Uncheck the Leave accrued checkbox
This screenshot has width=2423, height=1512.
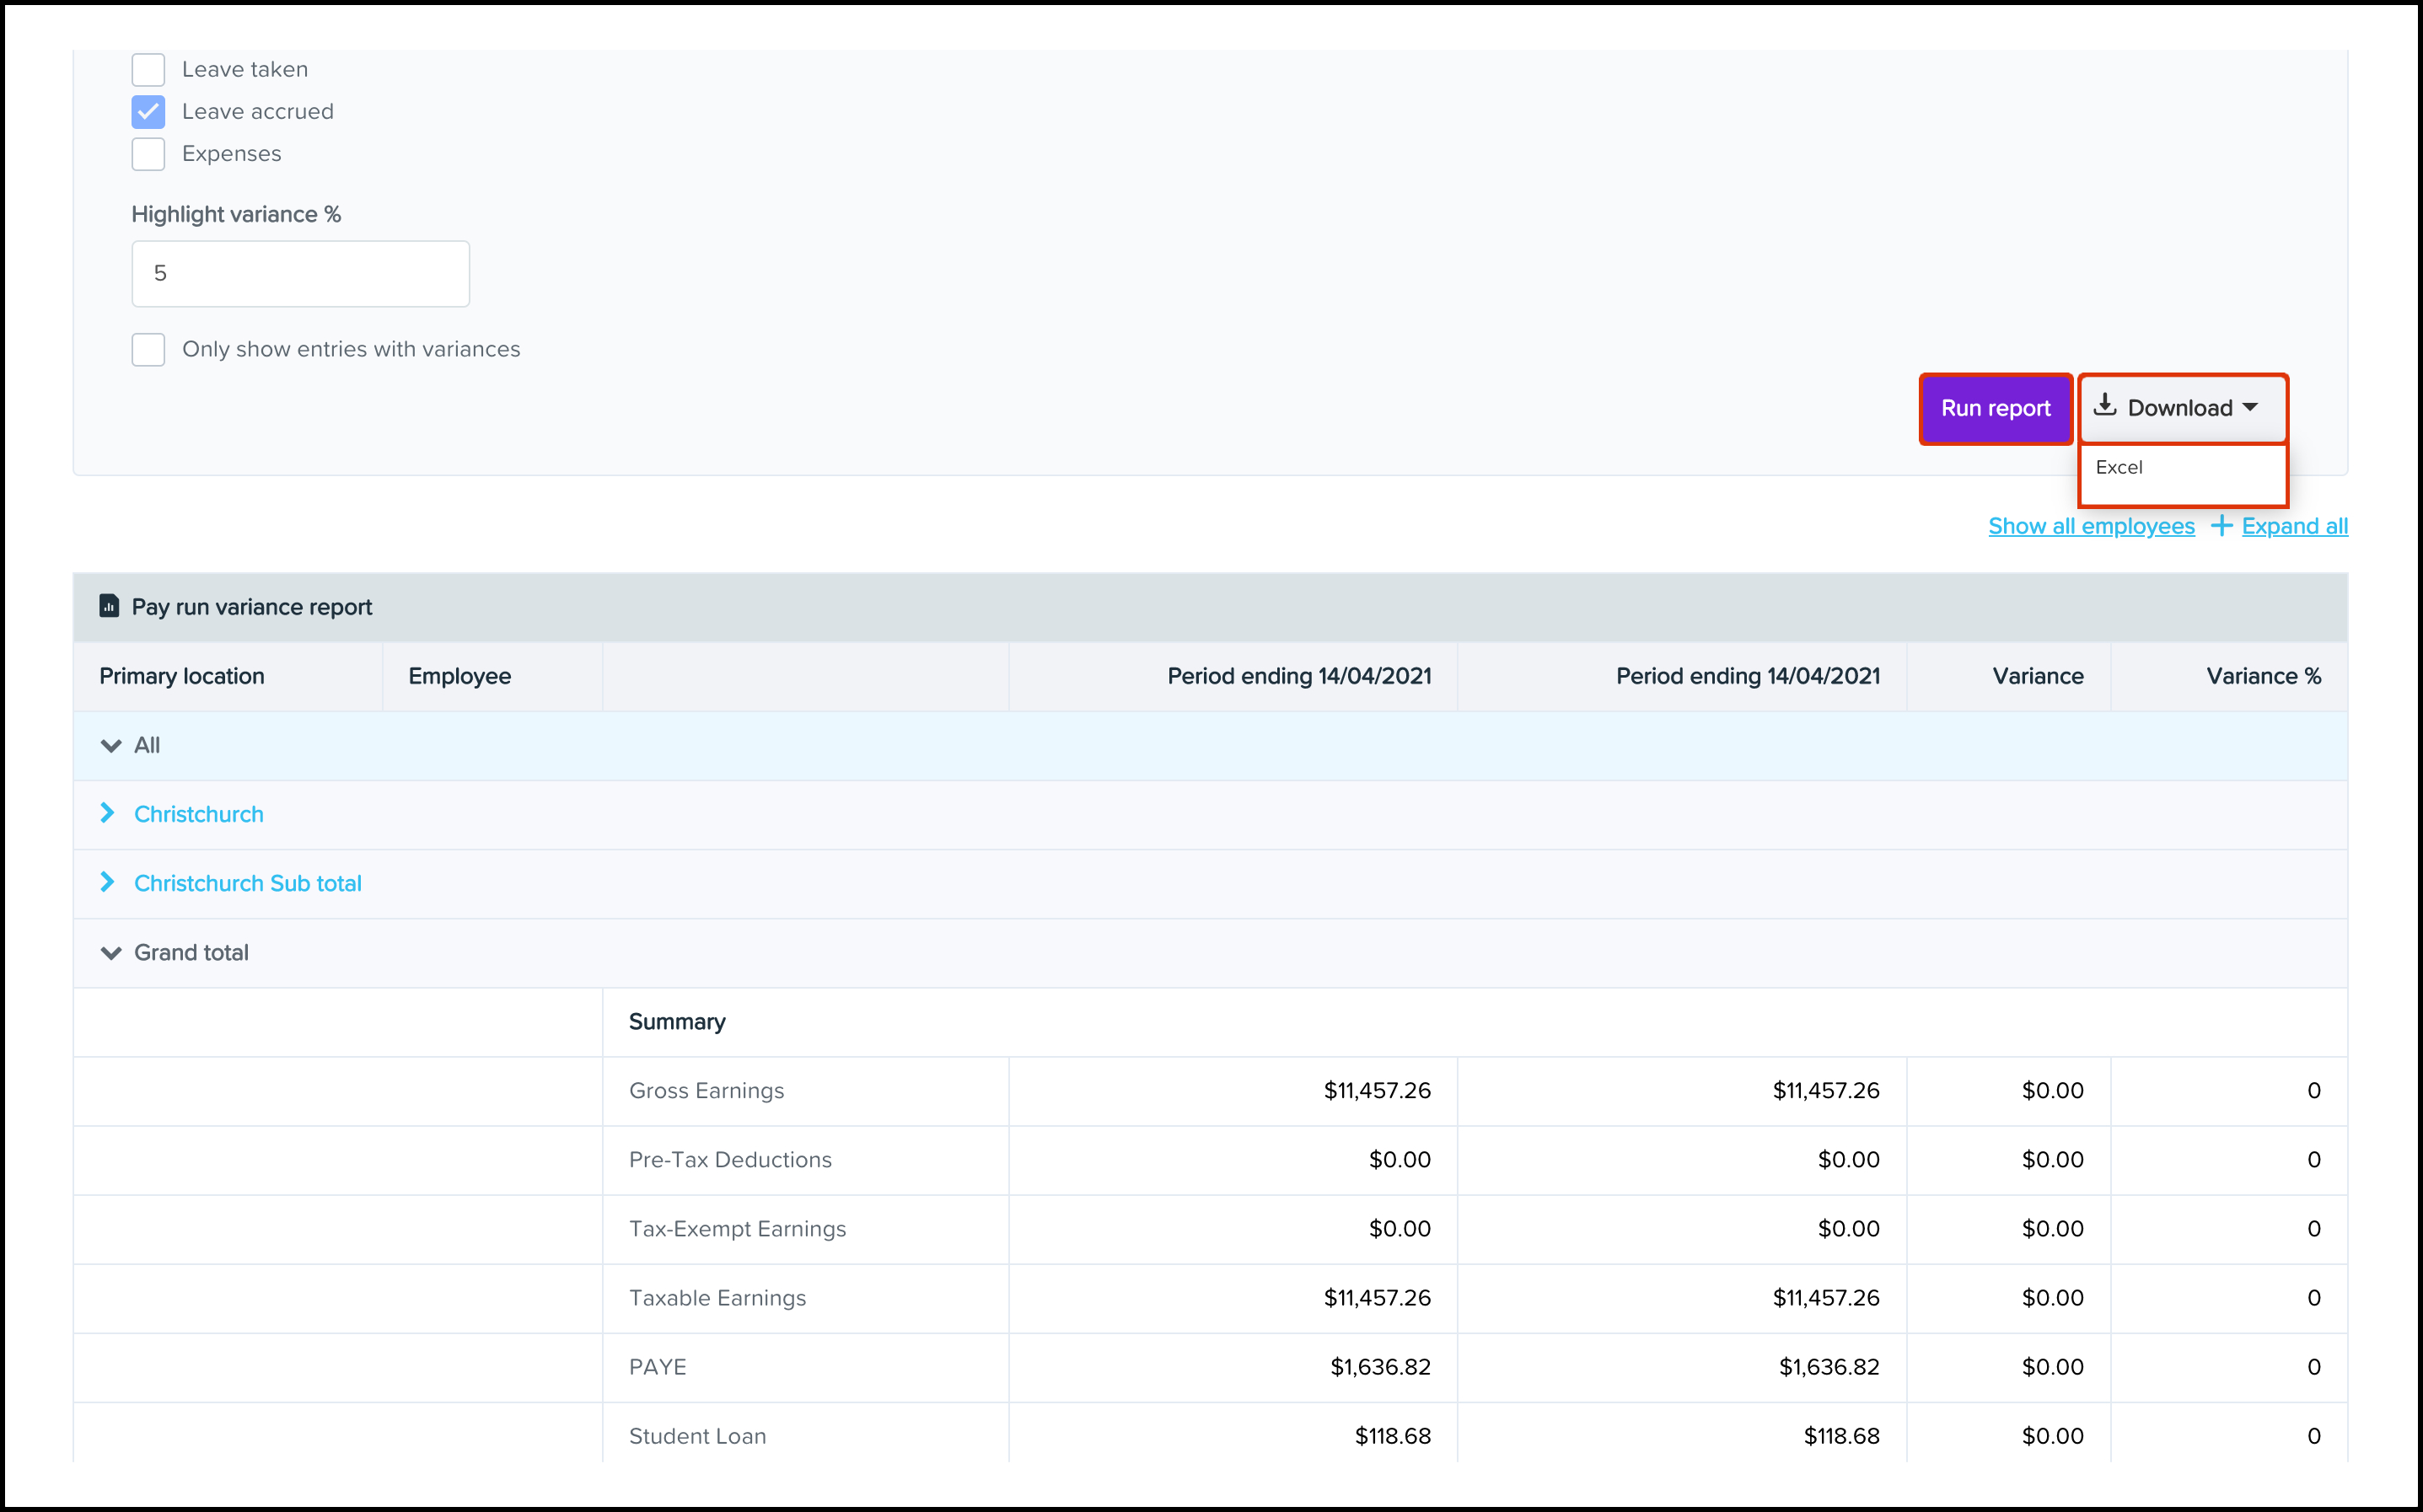click(x=148, y=112)
